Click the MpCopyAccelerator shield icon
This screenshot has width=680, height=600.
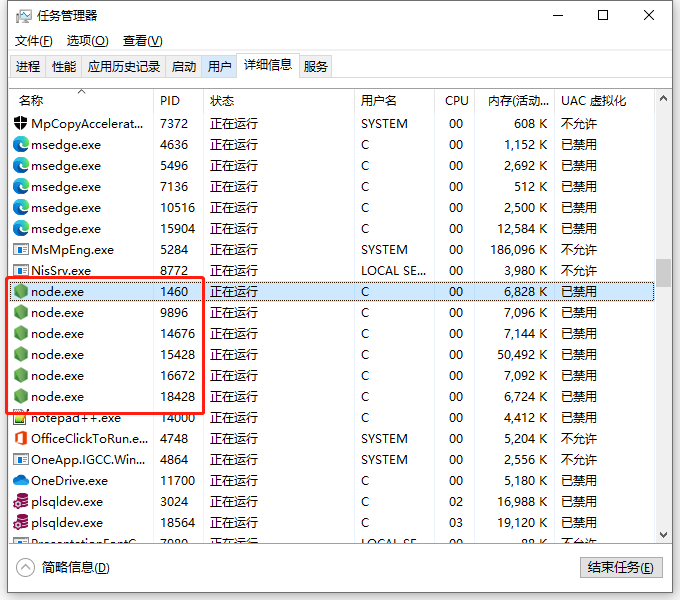(21, 124)
